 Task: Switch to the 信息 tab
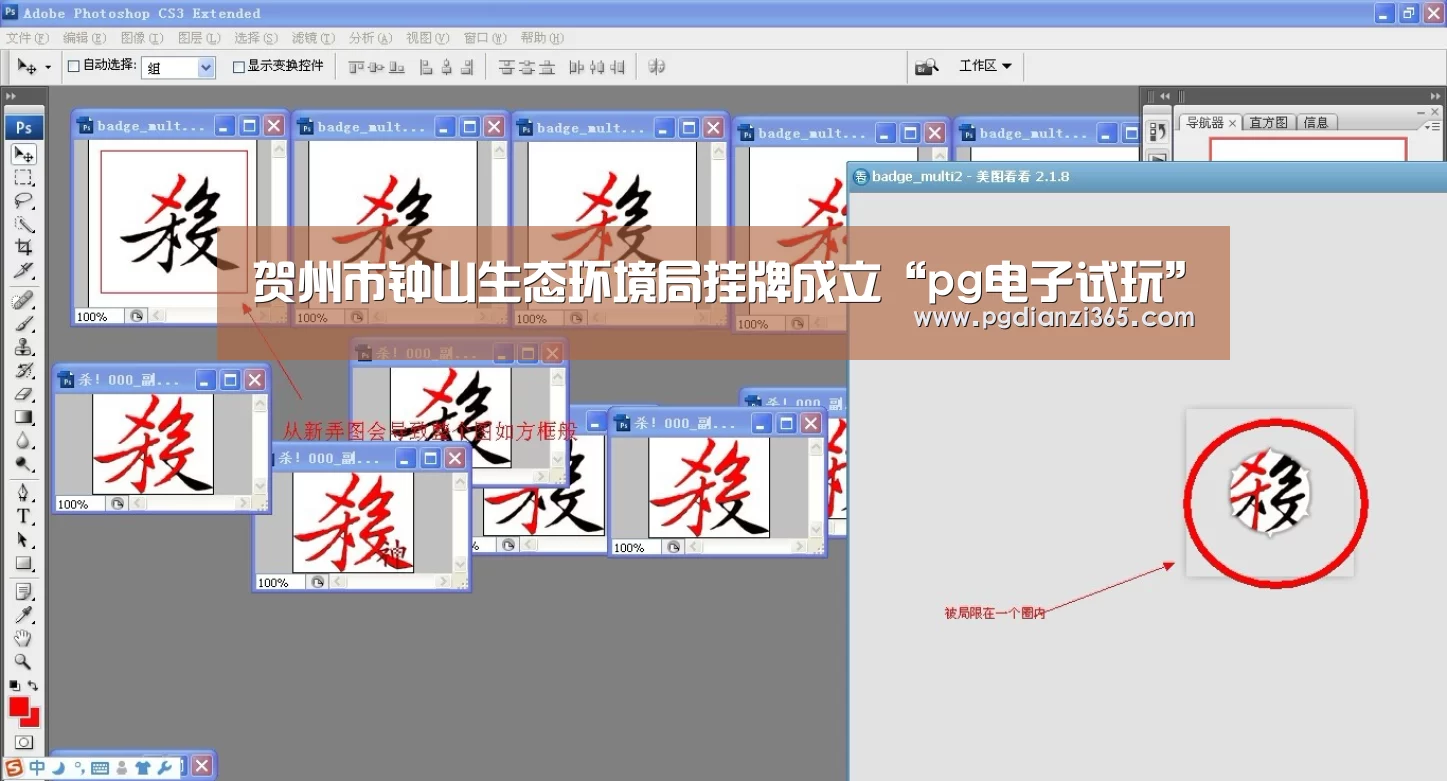click(x=1316, y=122)
